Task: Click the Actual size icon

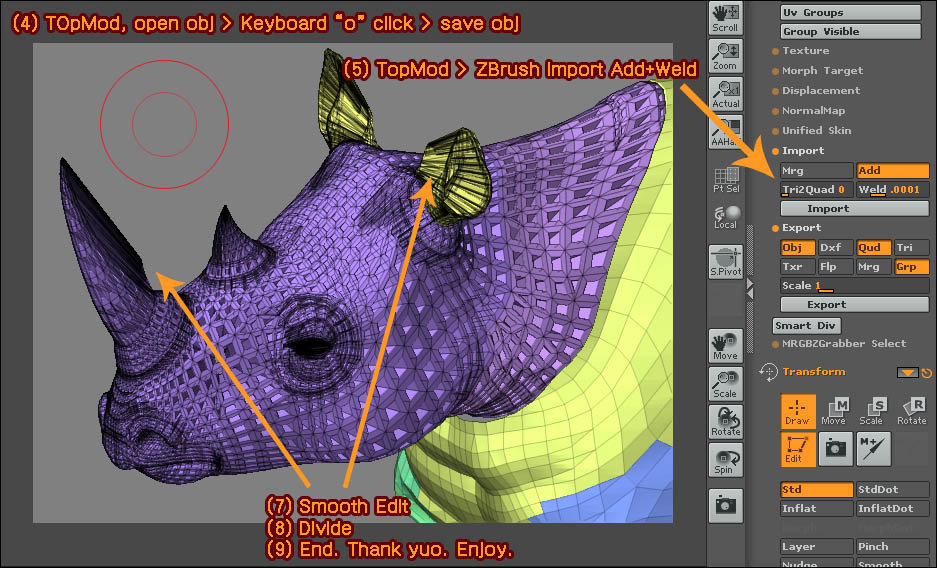Action: click(725, 94)
